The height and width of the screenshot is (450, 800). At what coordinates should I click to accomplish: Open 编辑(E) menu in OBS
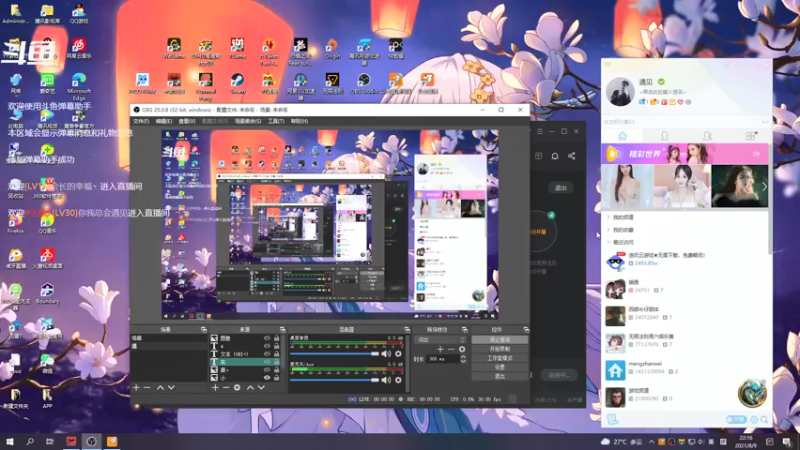[164, 121]
